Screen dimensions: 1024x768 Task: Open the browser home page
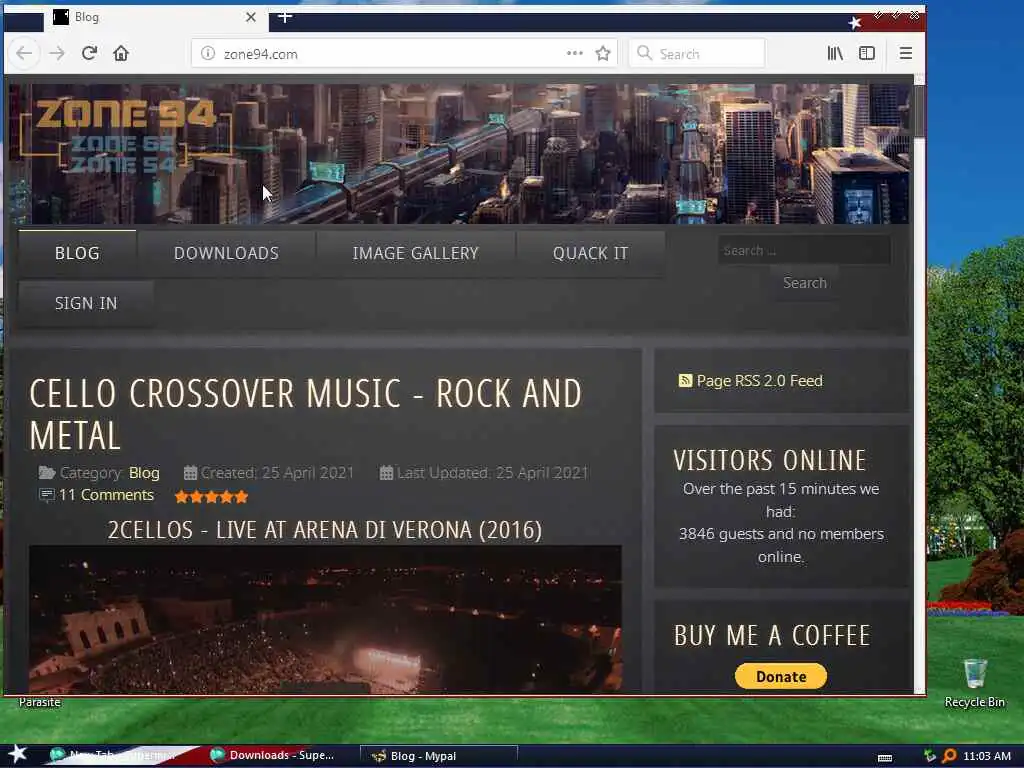click(x=121, y=53)
